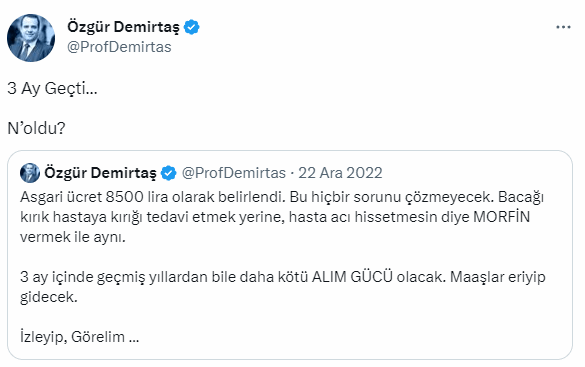
Task: Click 'vermek ile aynı.' line in quoted tweet
Action: coord(73,237)
